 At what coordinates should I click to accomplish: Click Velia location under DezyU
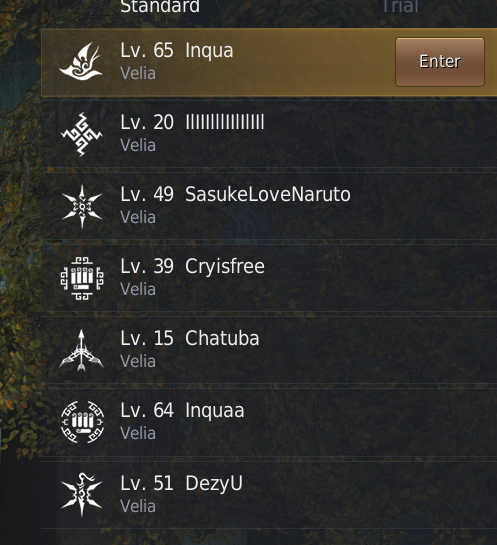138,506
